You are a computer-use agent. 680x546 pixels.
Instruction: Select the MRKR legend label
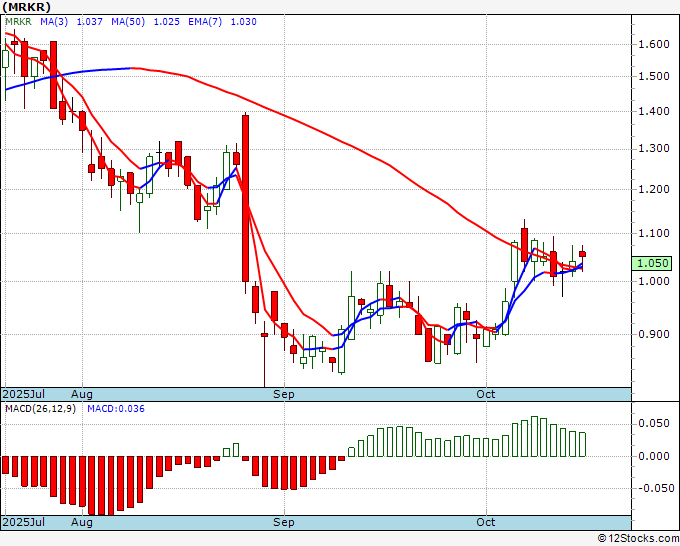(x=18, y=22)
